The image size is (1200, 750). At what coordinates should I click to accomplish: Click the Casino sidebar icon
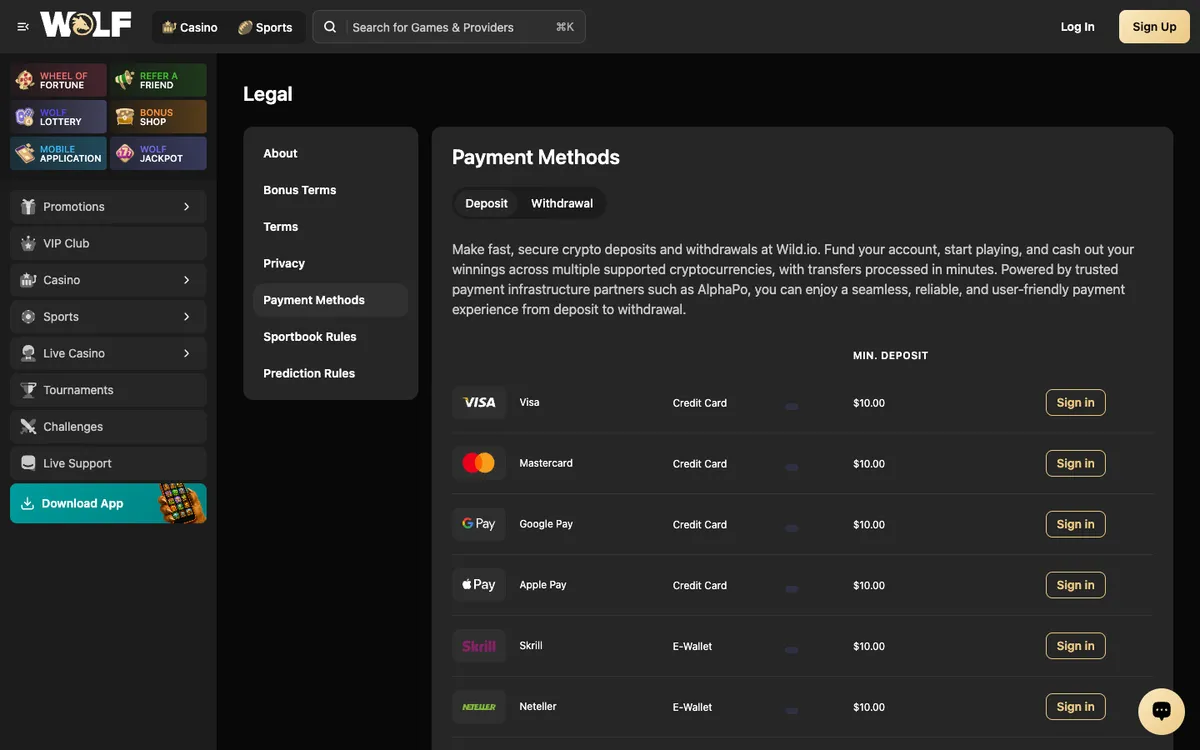click(28, 280)
